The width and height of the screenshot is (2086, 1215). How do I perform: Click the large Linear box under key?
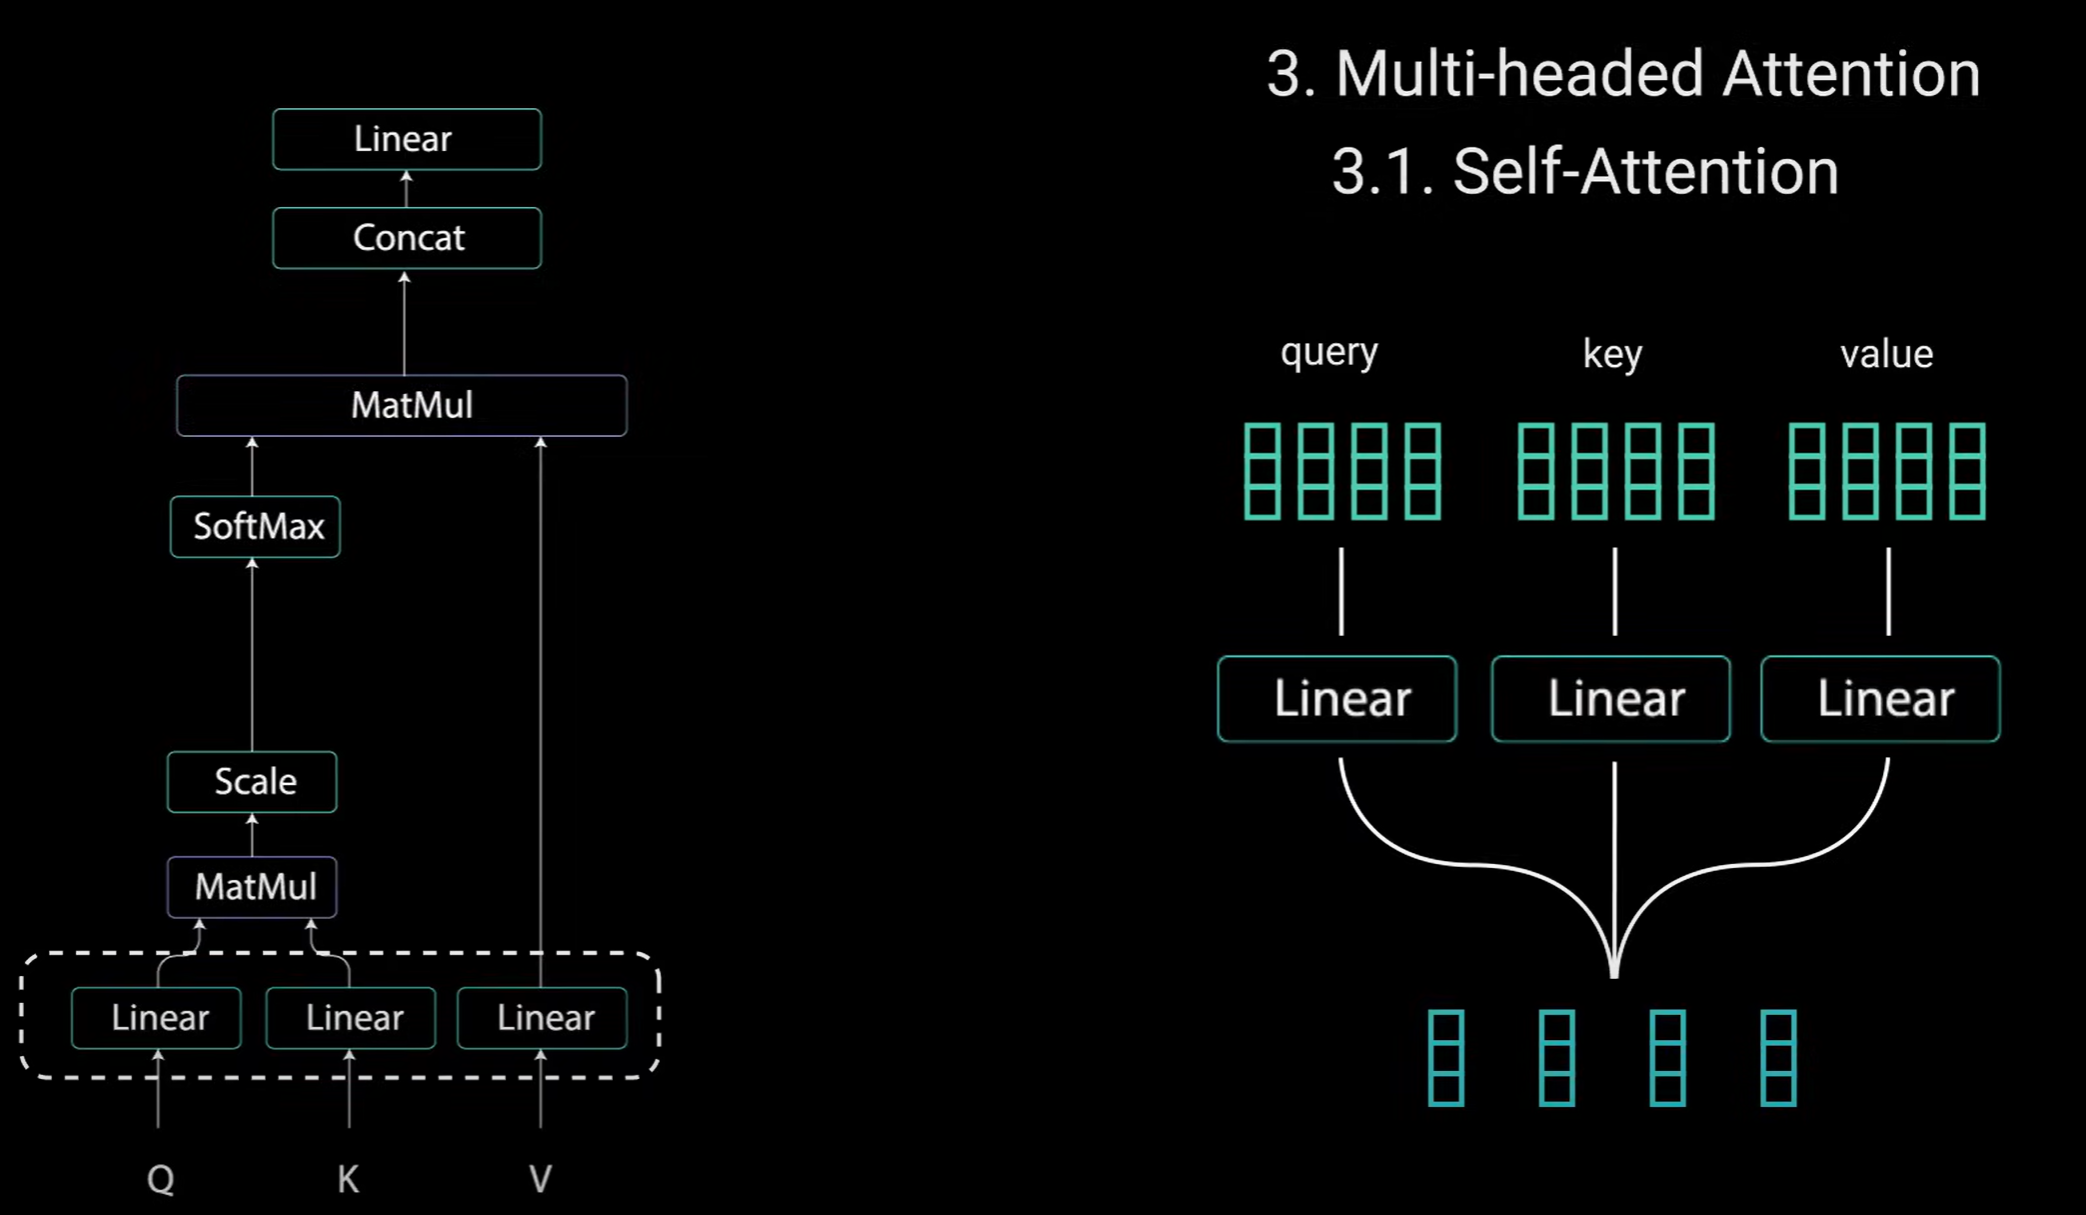1610,699
